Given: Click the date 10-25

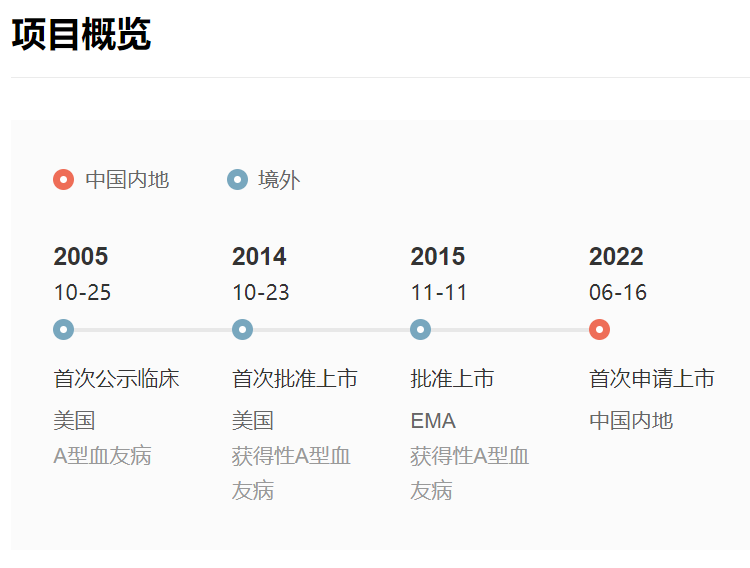Looking at the screenshot, I should pos(82,292).
